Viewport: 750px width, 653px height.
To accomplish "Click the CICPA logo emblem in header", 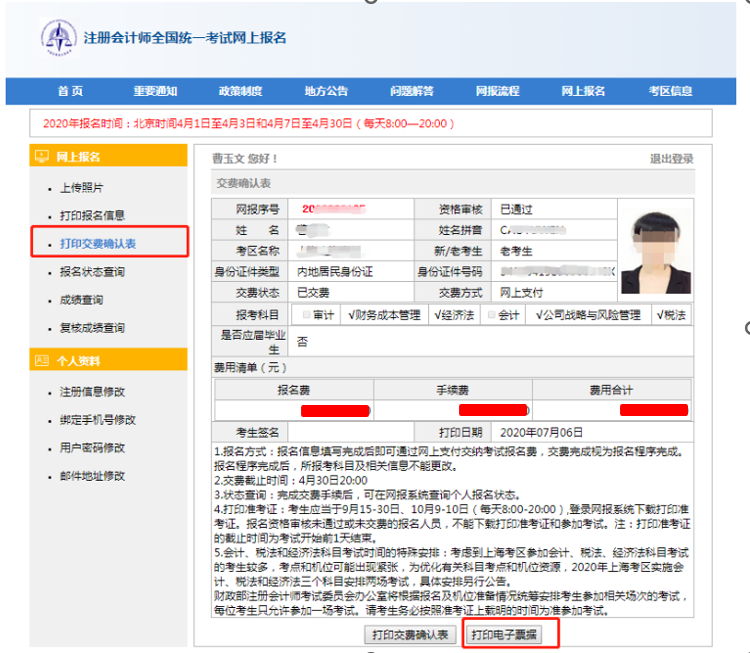I will (x=58, y=39).
